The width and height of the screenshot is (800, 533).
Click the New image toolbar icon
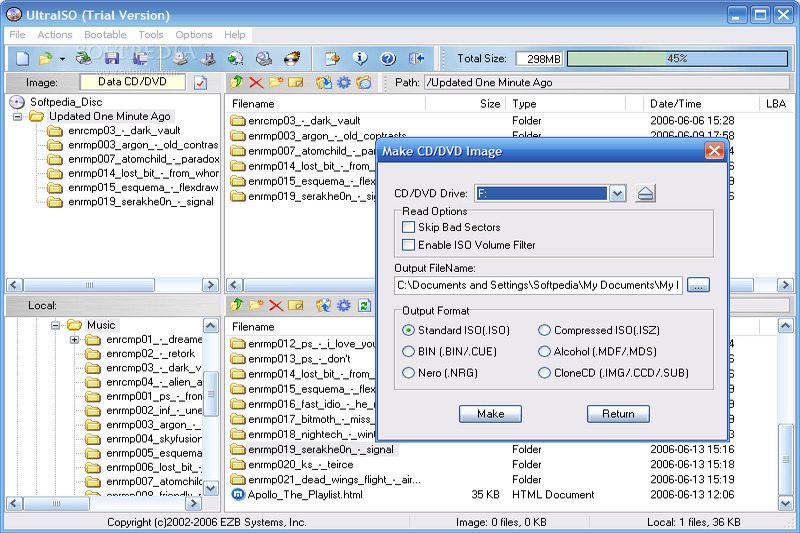(22, 59)
